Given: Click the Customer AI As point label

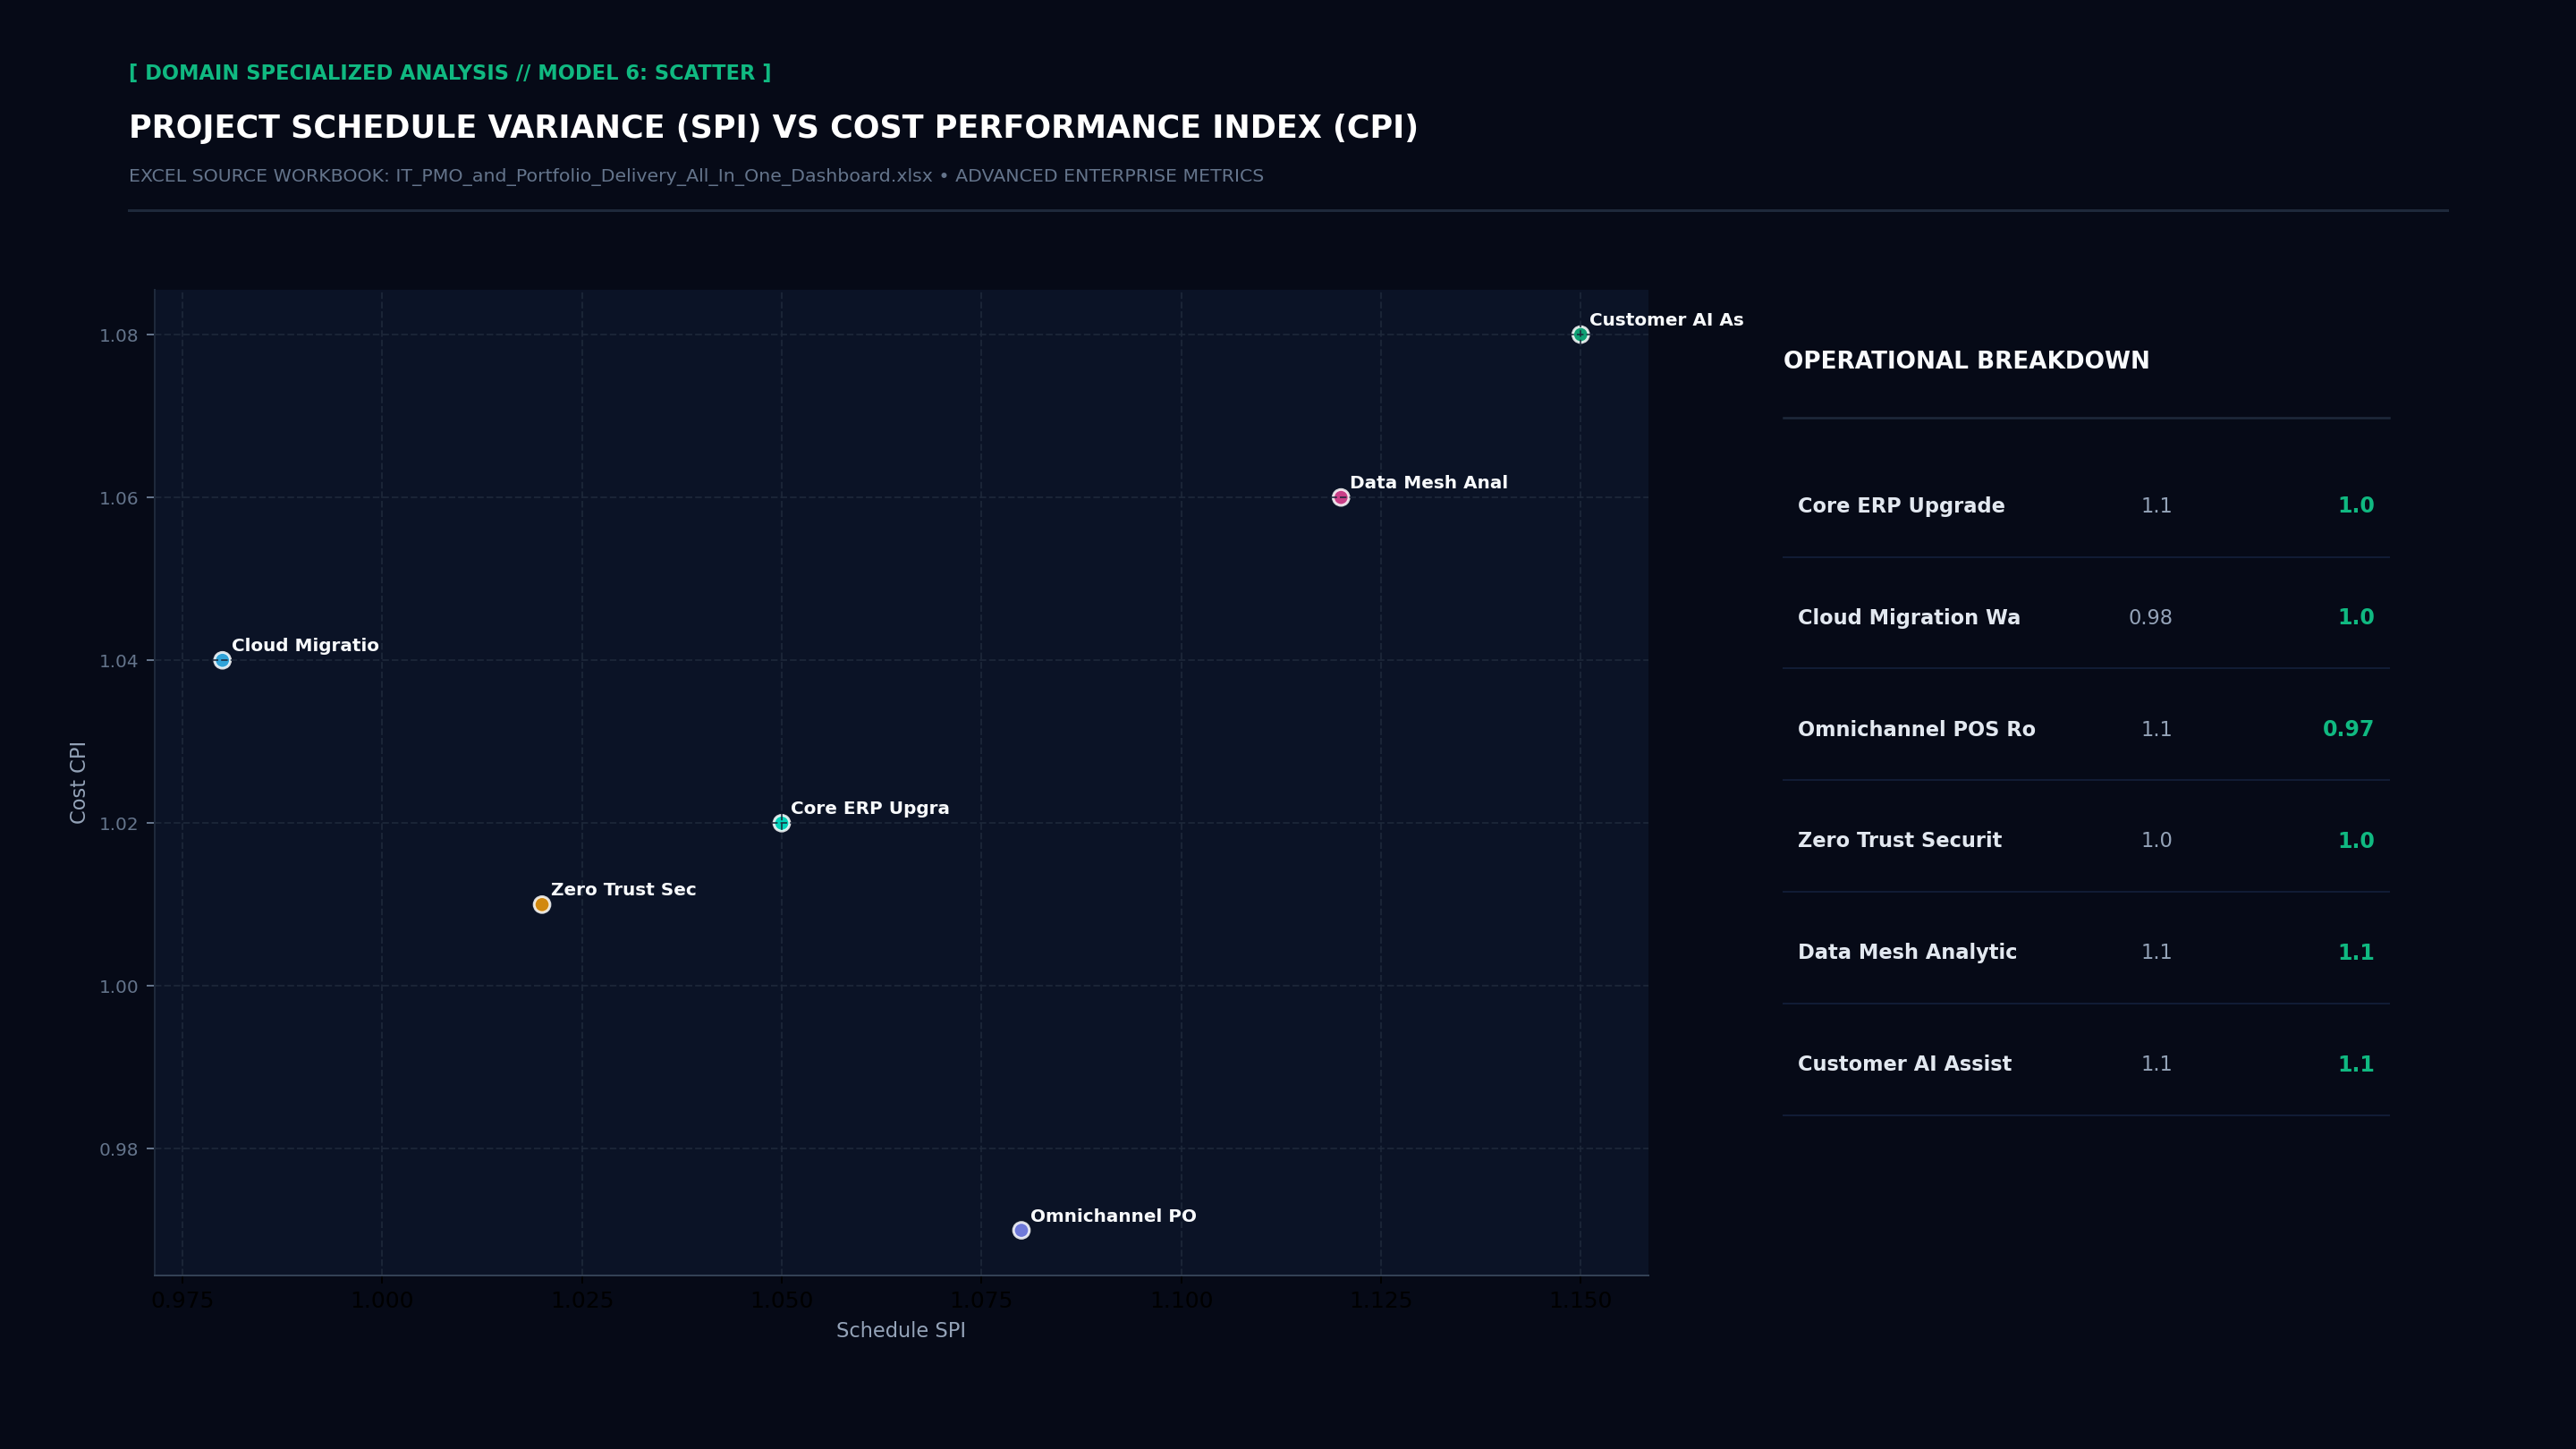Looking at the screenshot, I should [x=1666, y=320].
